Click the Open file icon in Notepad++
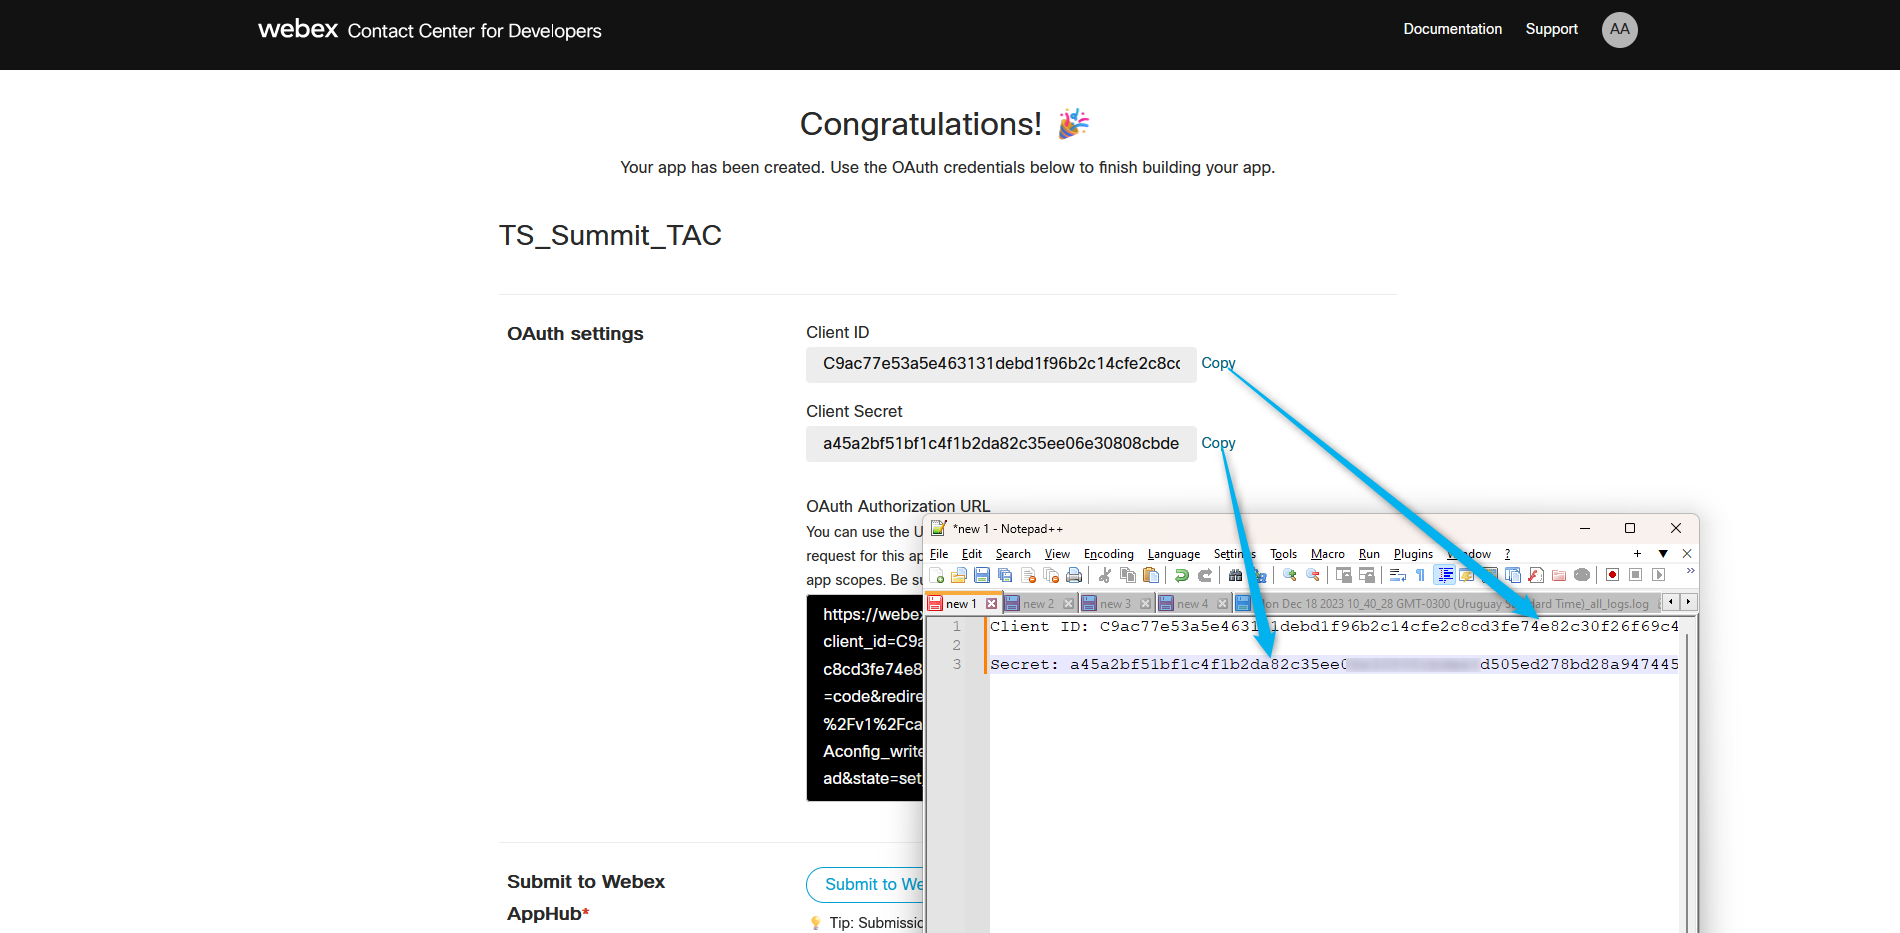This screenshot has width=1900, height=933. (x=959, y=575)
